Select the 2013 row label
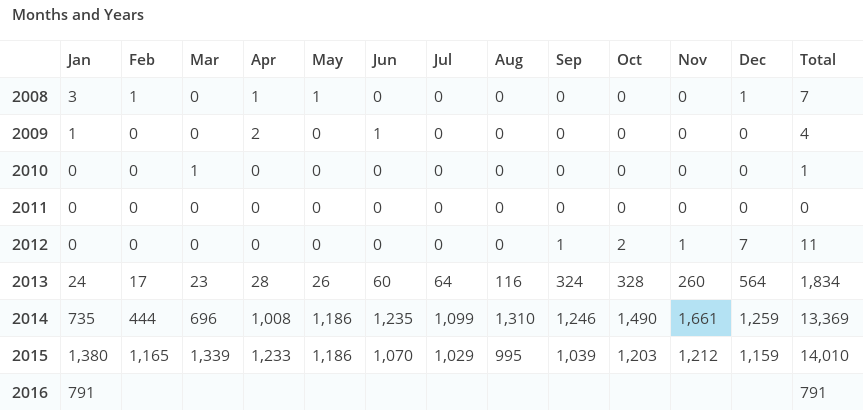The width and height of the screenshot is (863, 410). pos(29,281)
